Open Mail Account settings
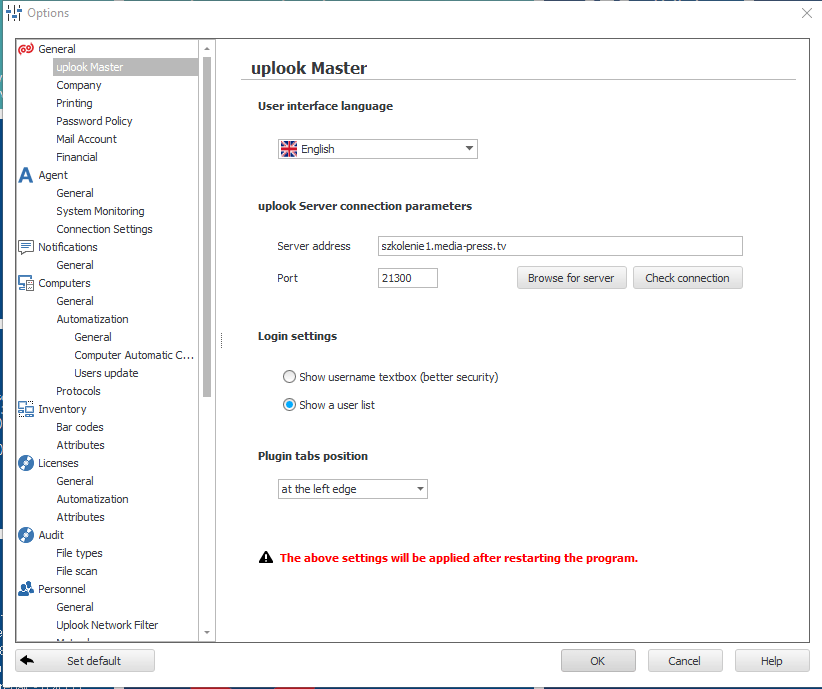822x689 pixels. coord(86,139)
